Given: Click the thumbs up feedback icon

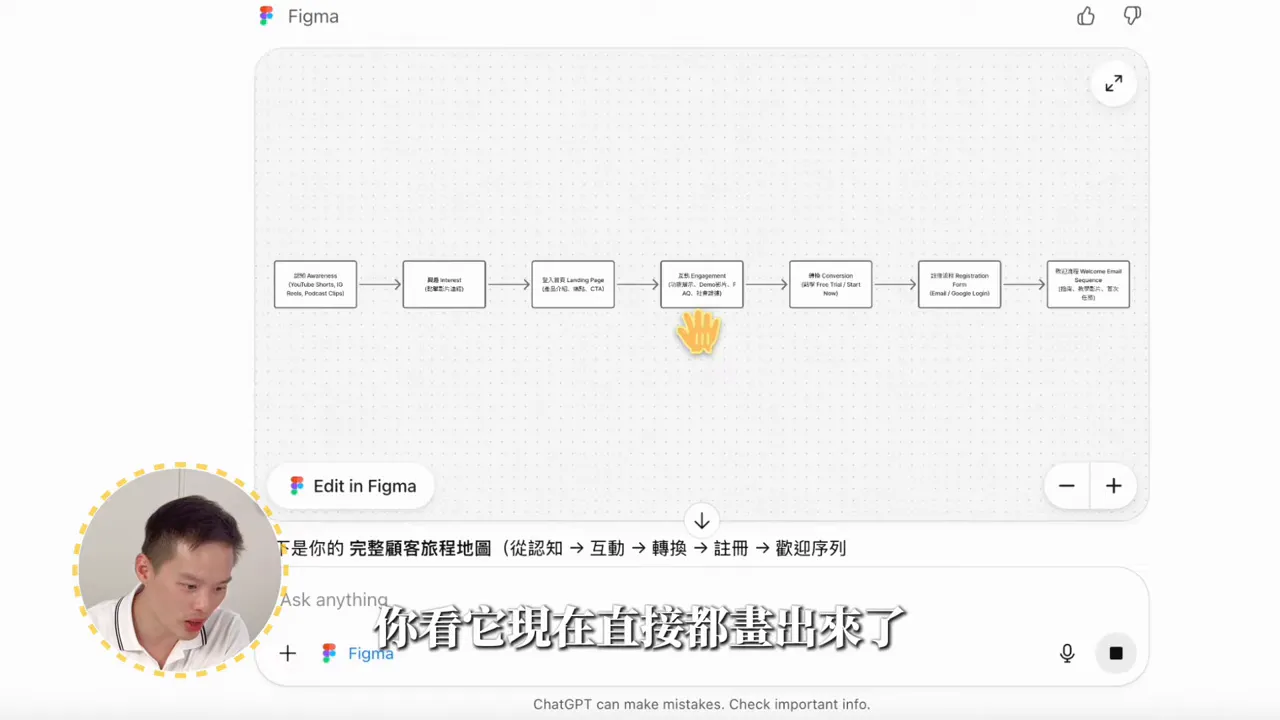Looking at the screenshot, I should click(x=1086, y=16).
